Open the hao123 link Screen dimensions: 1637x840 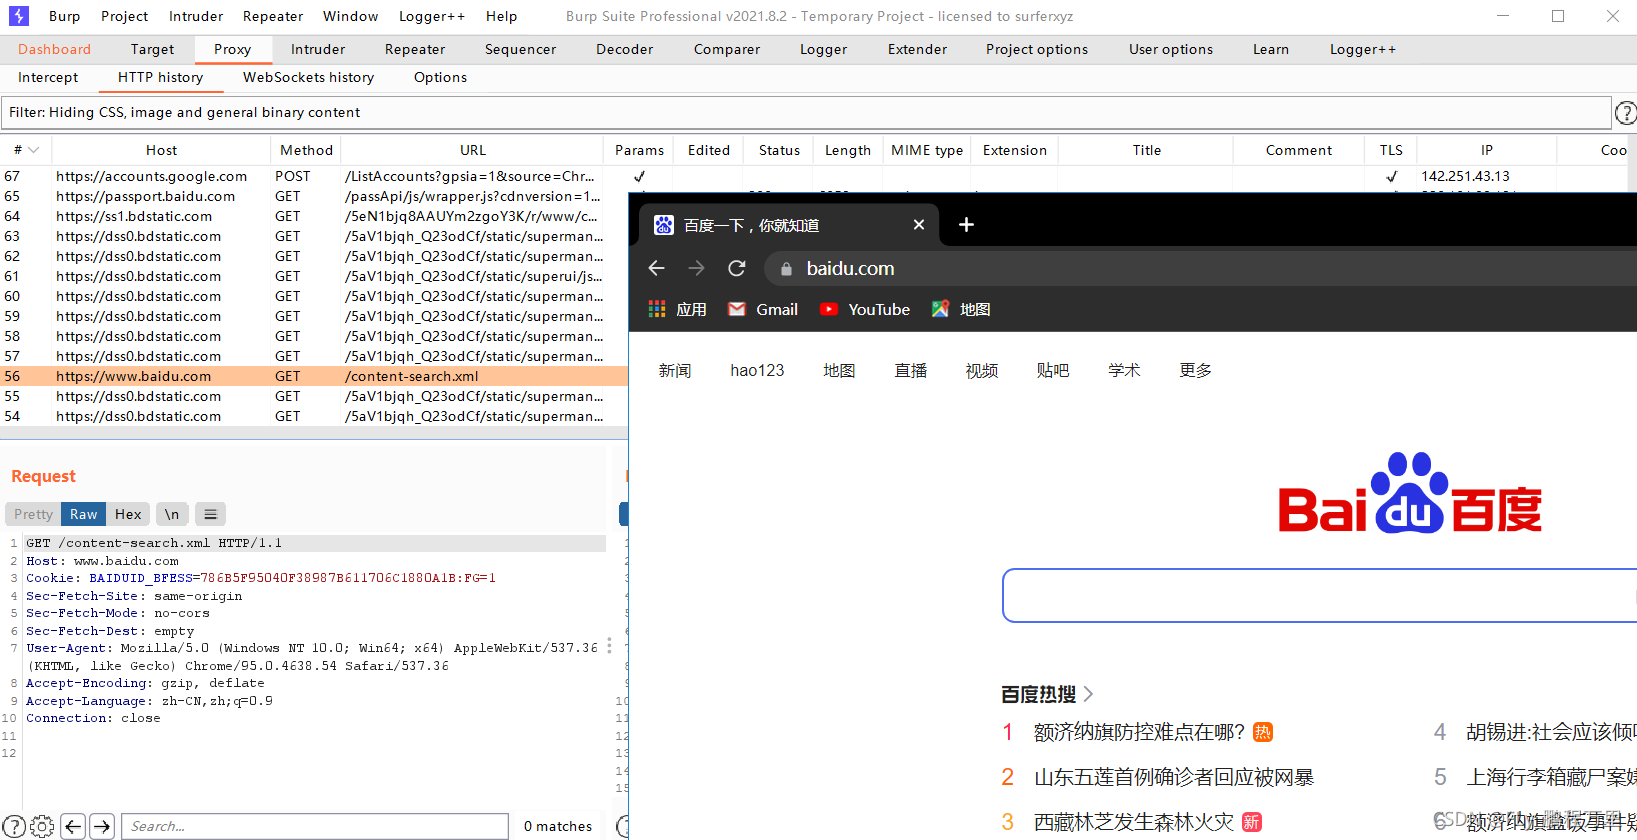click(757, 370)
